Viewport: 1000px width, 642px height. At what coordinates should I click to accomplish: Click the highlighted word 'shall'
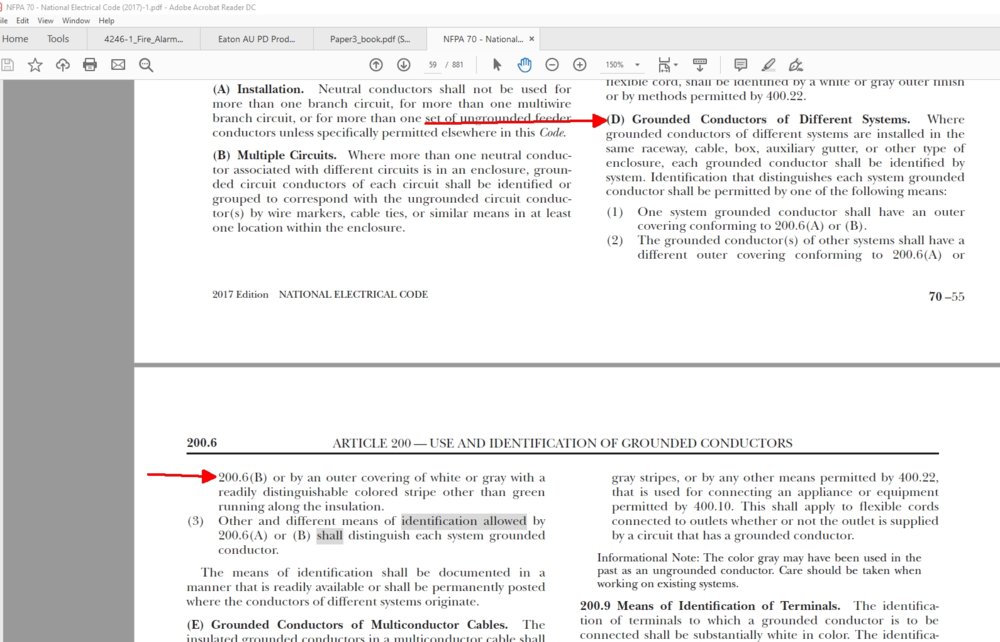pos(330,536)
